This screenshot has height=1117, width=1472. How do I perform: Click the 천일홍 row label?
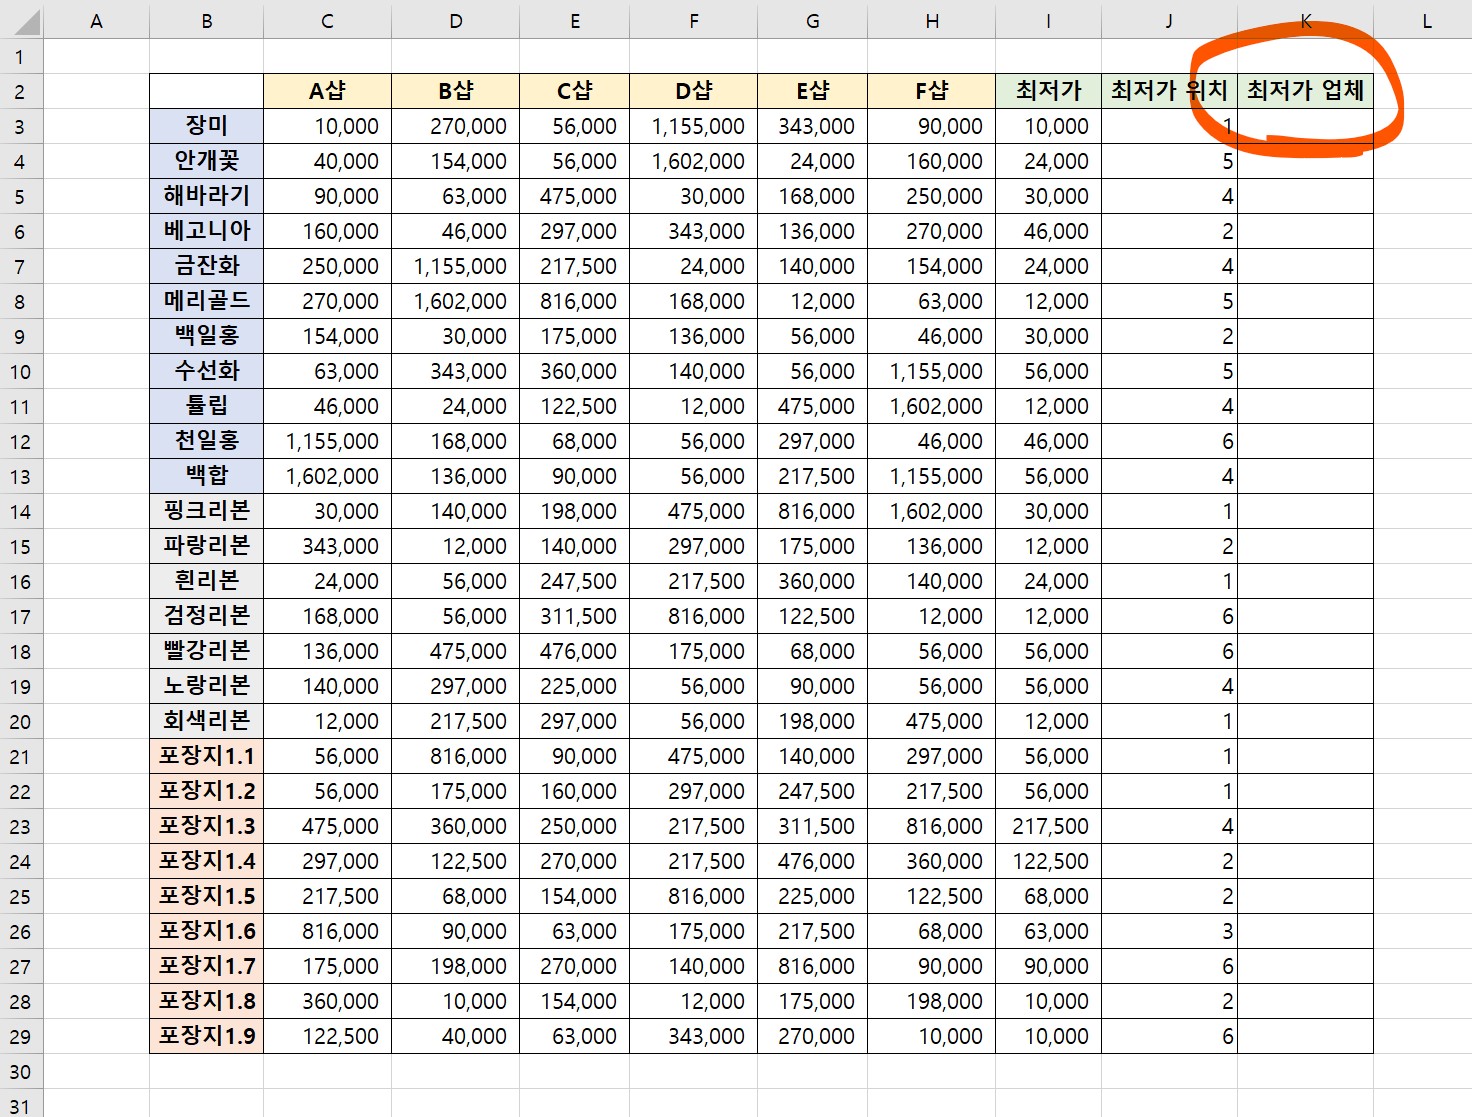206,441
